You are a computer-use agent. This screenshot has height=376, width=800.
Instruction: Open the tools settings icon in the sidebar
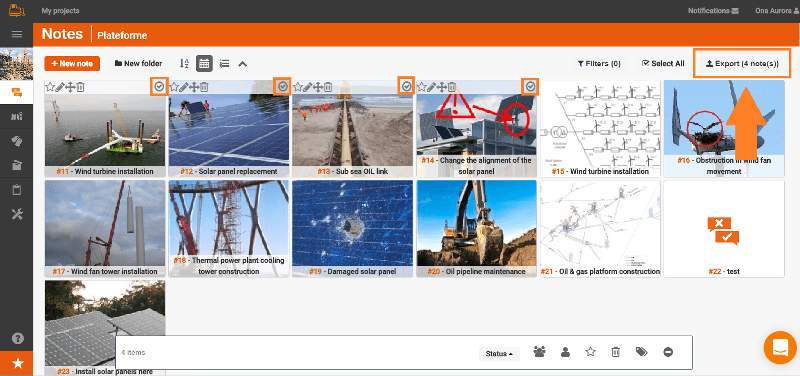tap(17, 214)
